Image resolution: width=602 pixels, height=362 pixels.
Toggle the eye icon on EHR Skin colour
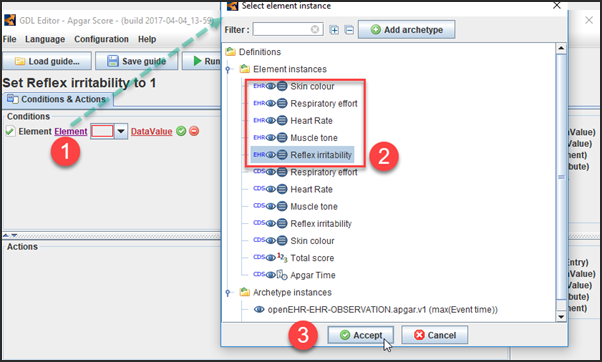271,86
